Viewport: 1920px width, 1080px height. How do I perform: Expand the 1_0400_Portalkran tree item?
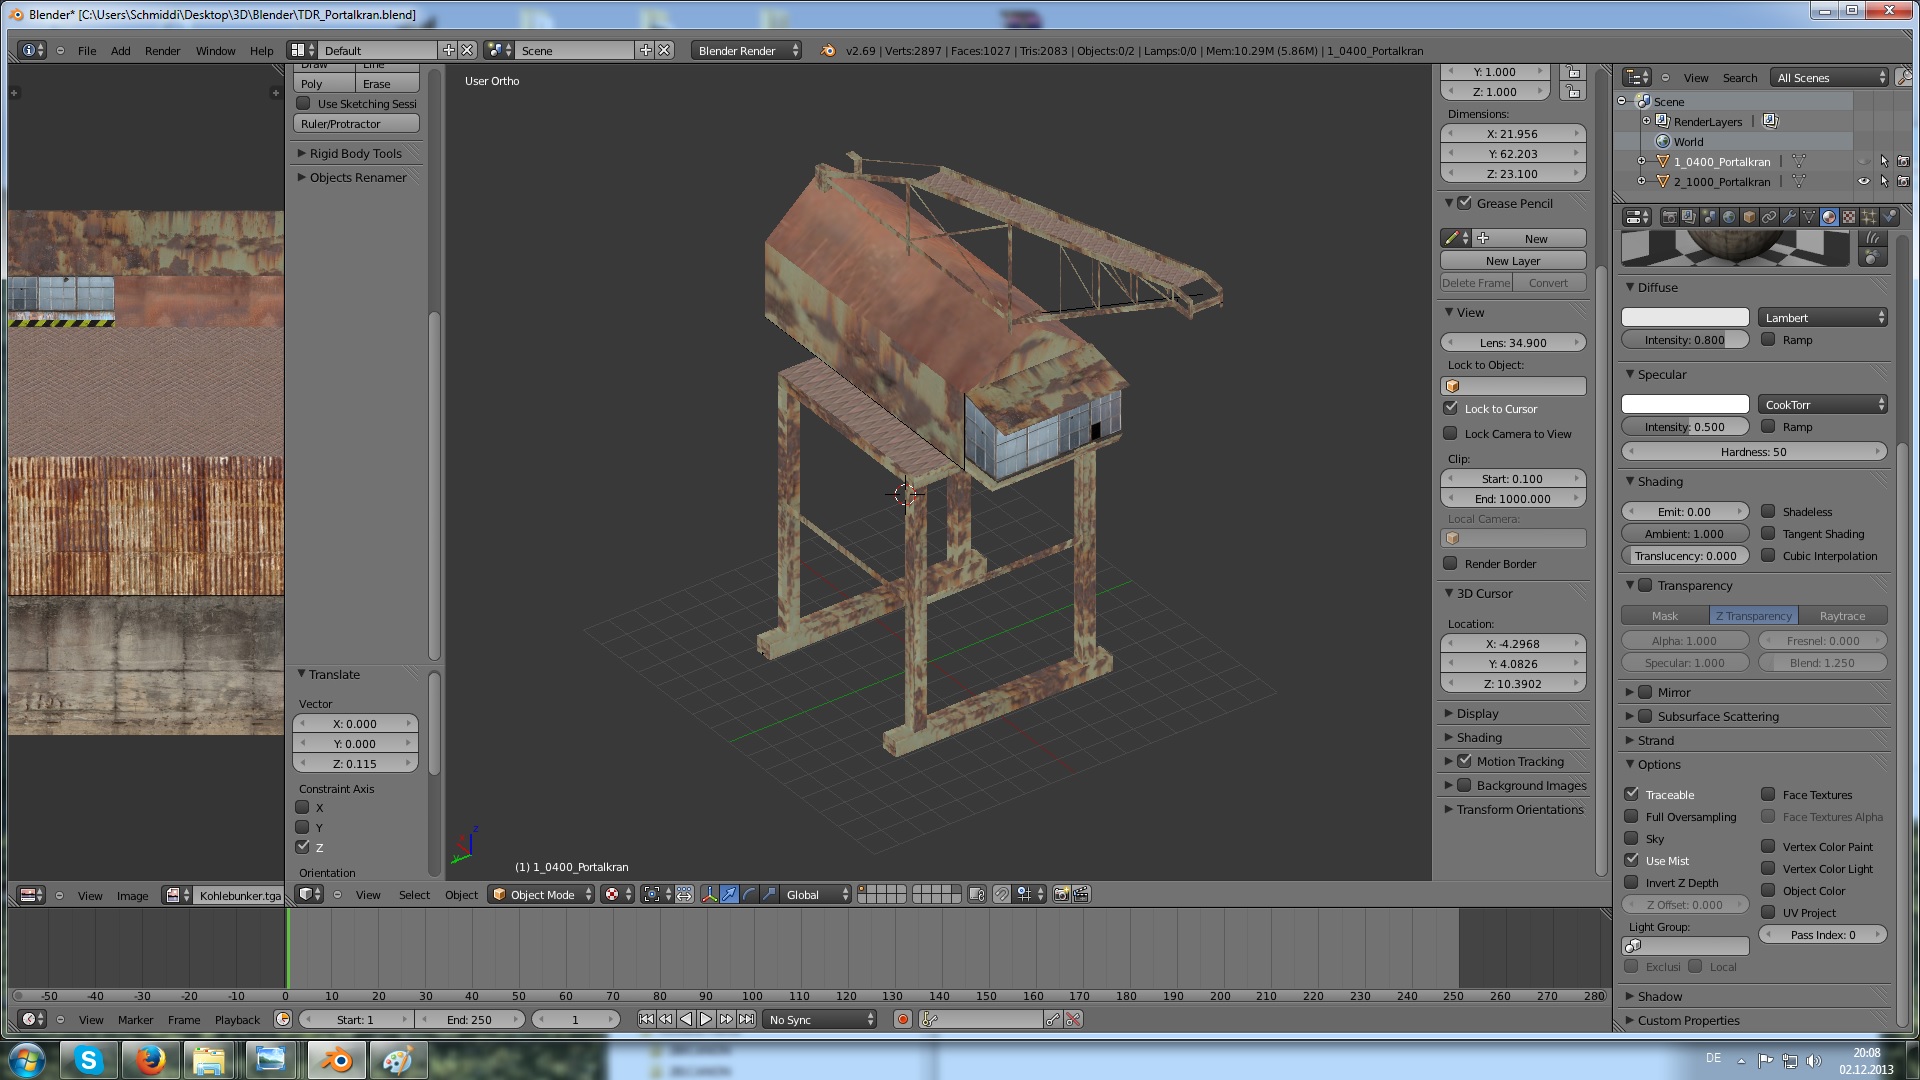[x=1641, y=162]
